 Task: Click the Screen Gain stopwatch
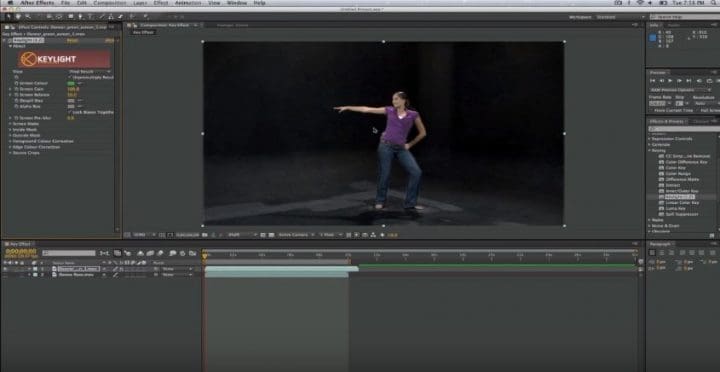[x=16, y=89]
